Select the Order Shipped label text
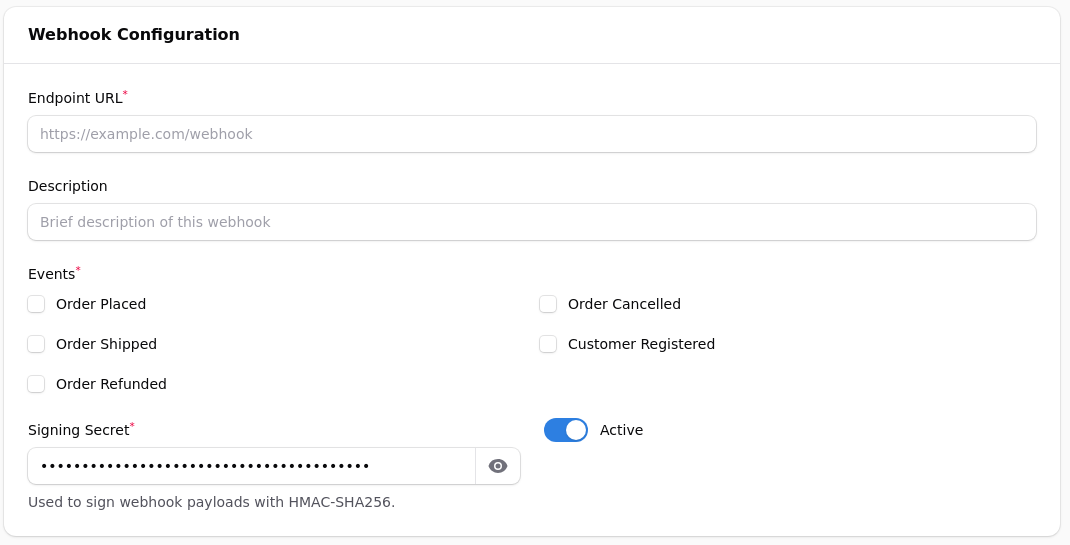The width and height of the screenshot is (1070, 545). (106, 344)
